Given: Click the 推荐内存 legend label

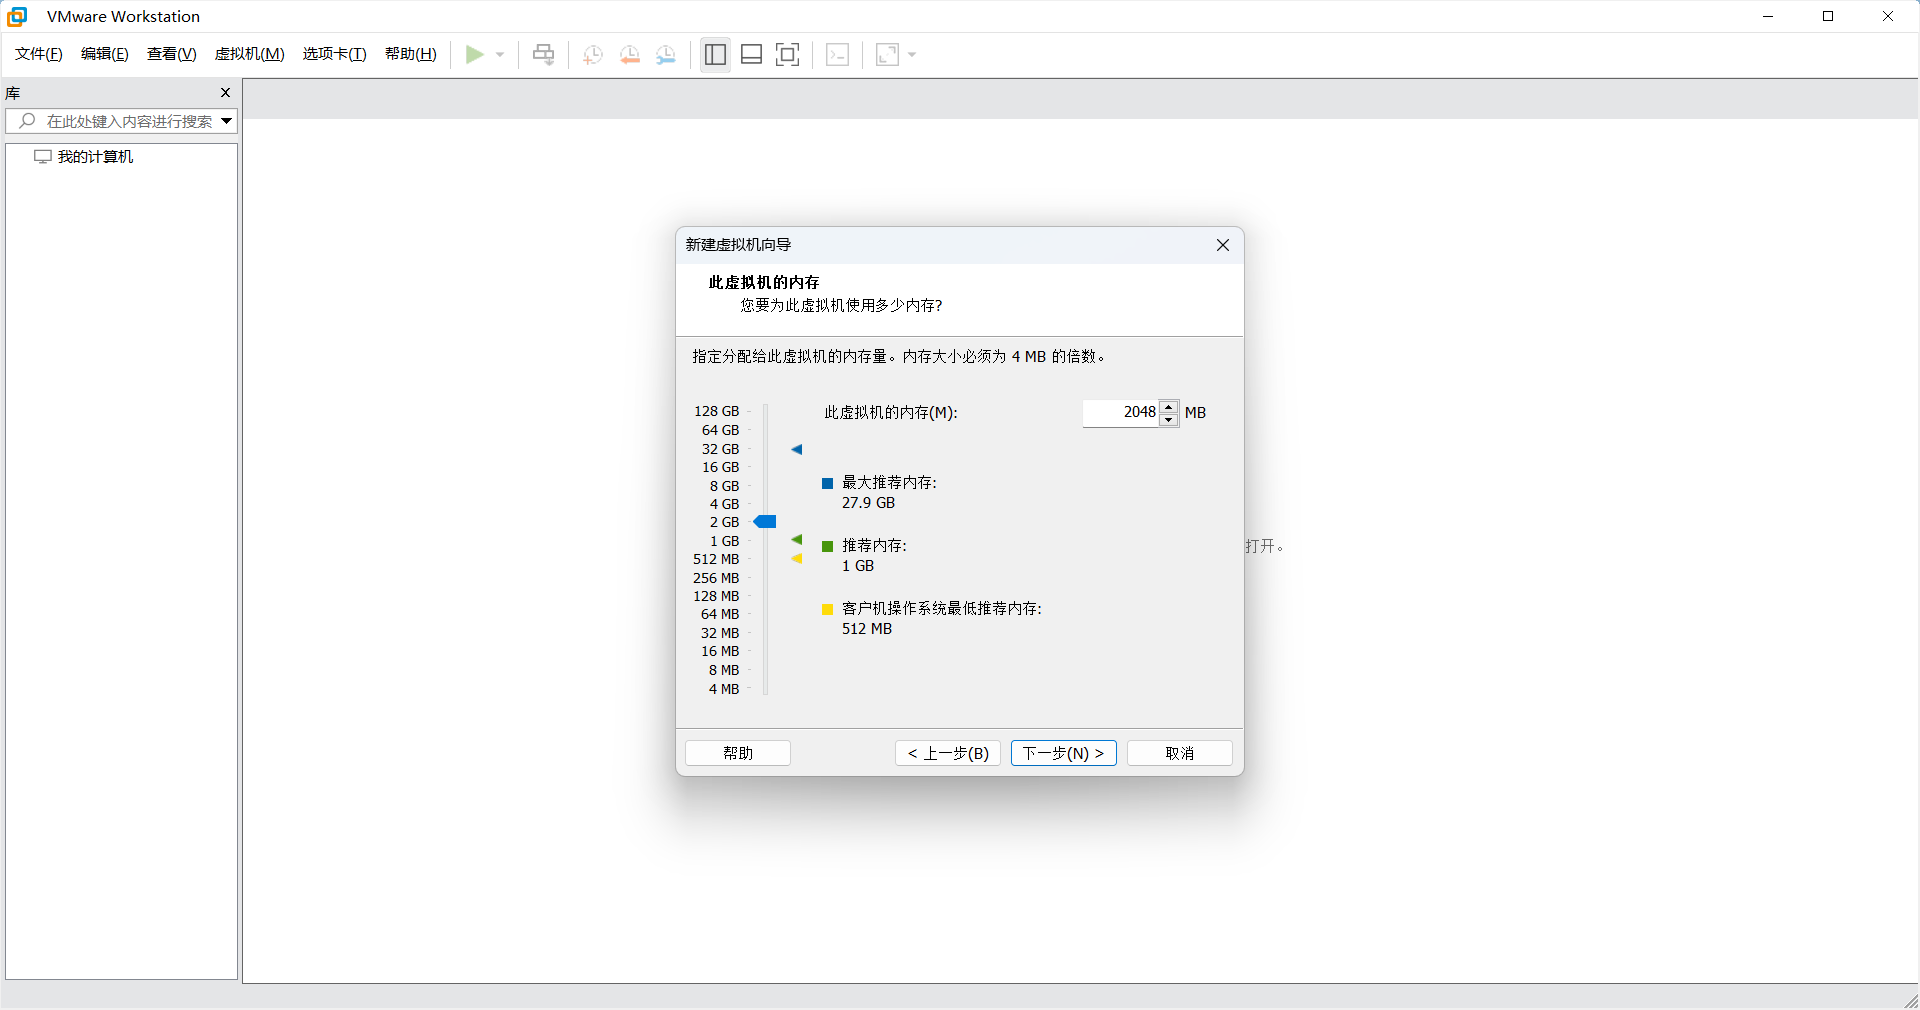Looking at the screenshot, I should [x=874, y=546].
